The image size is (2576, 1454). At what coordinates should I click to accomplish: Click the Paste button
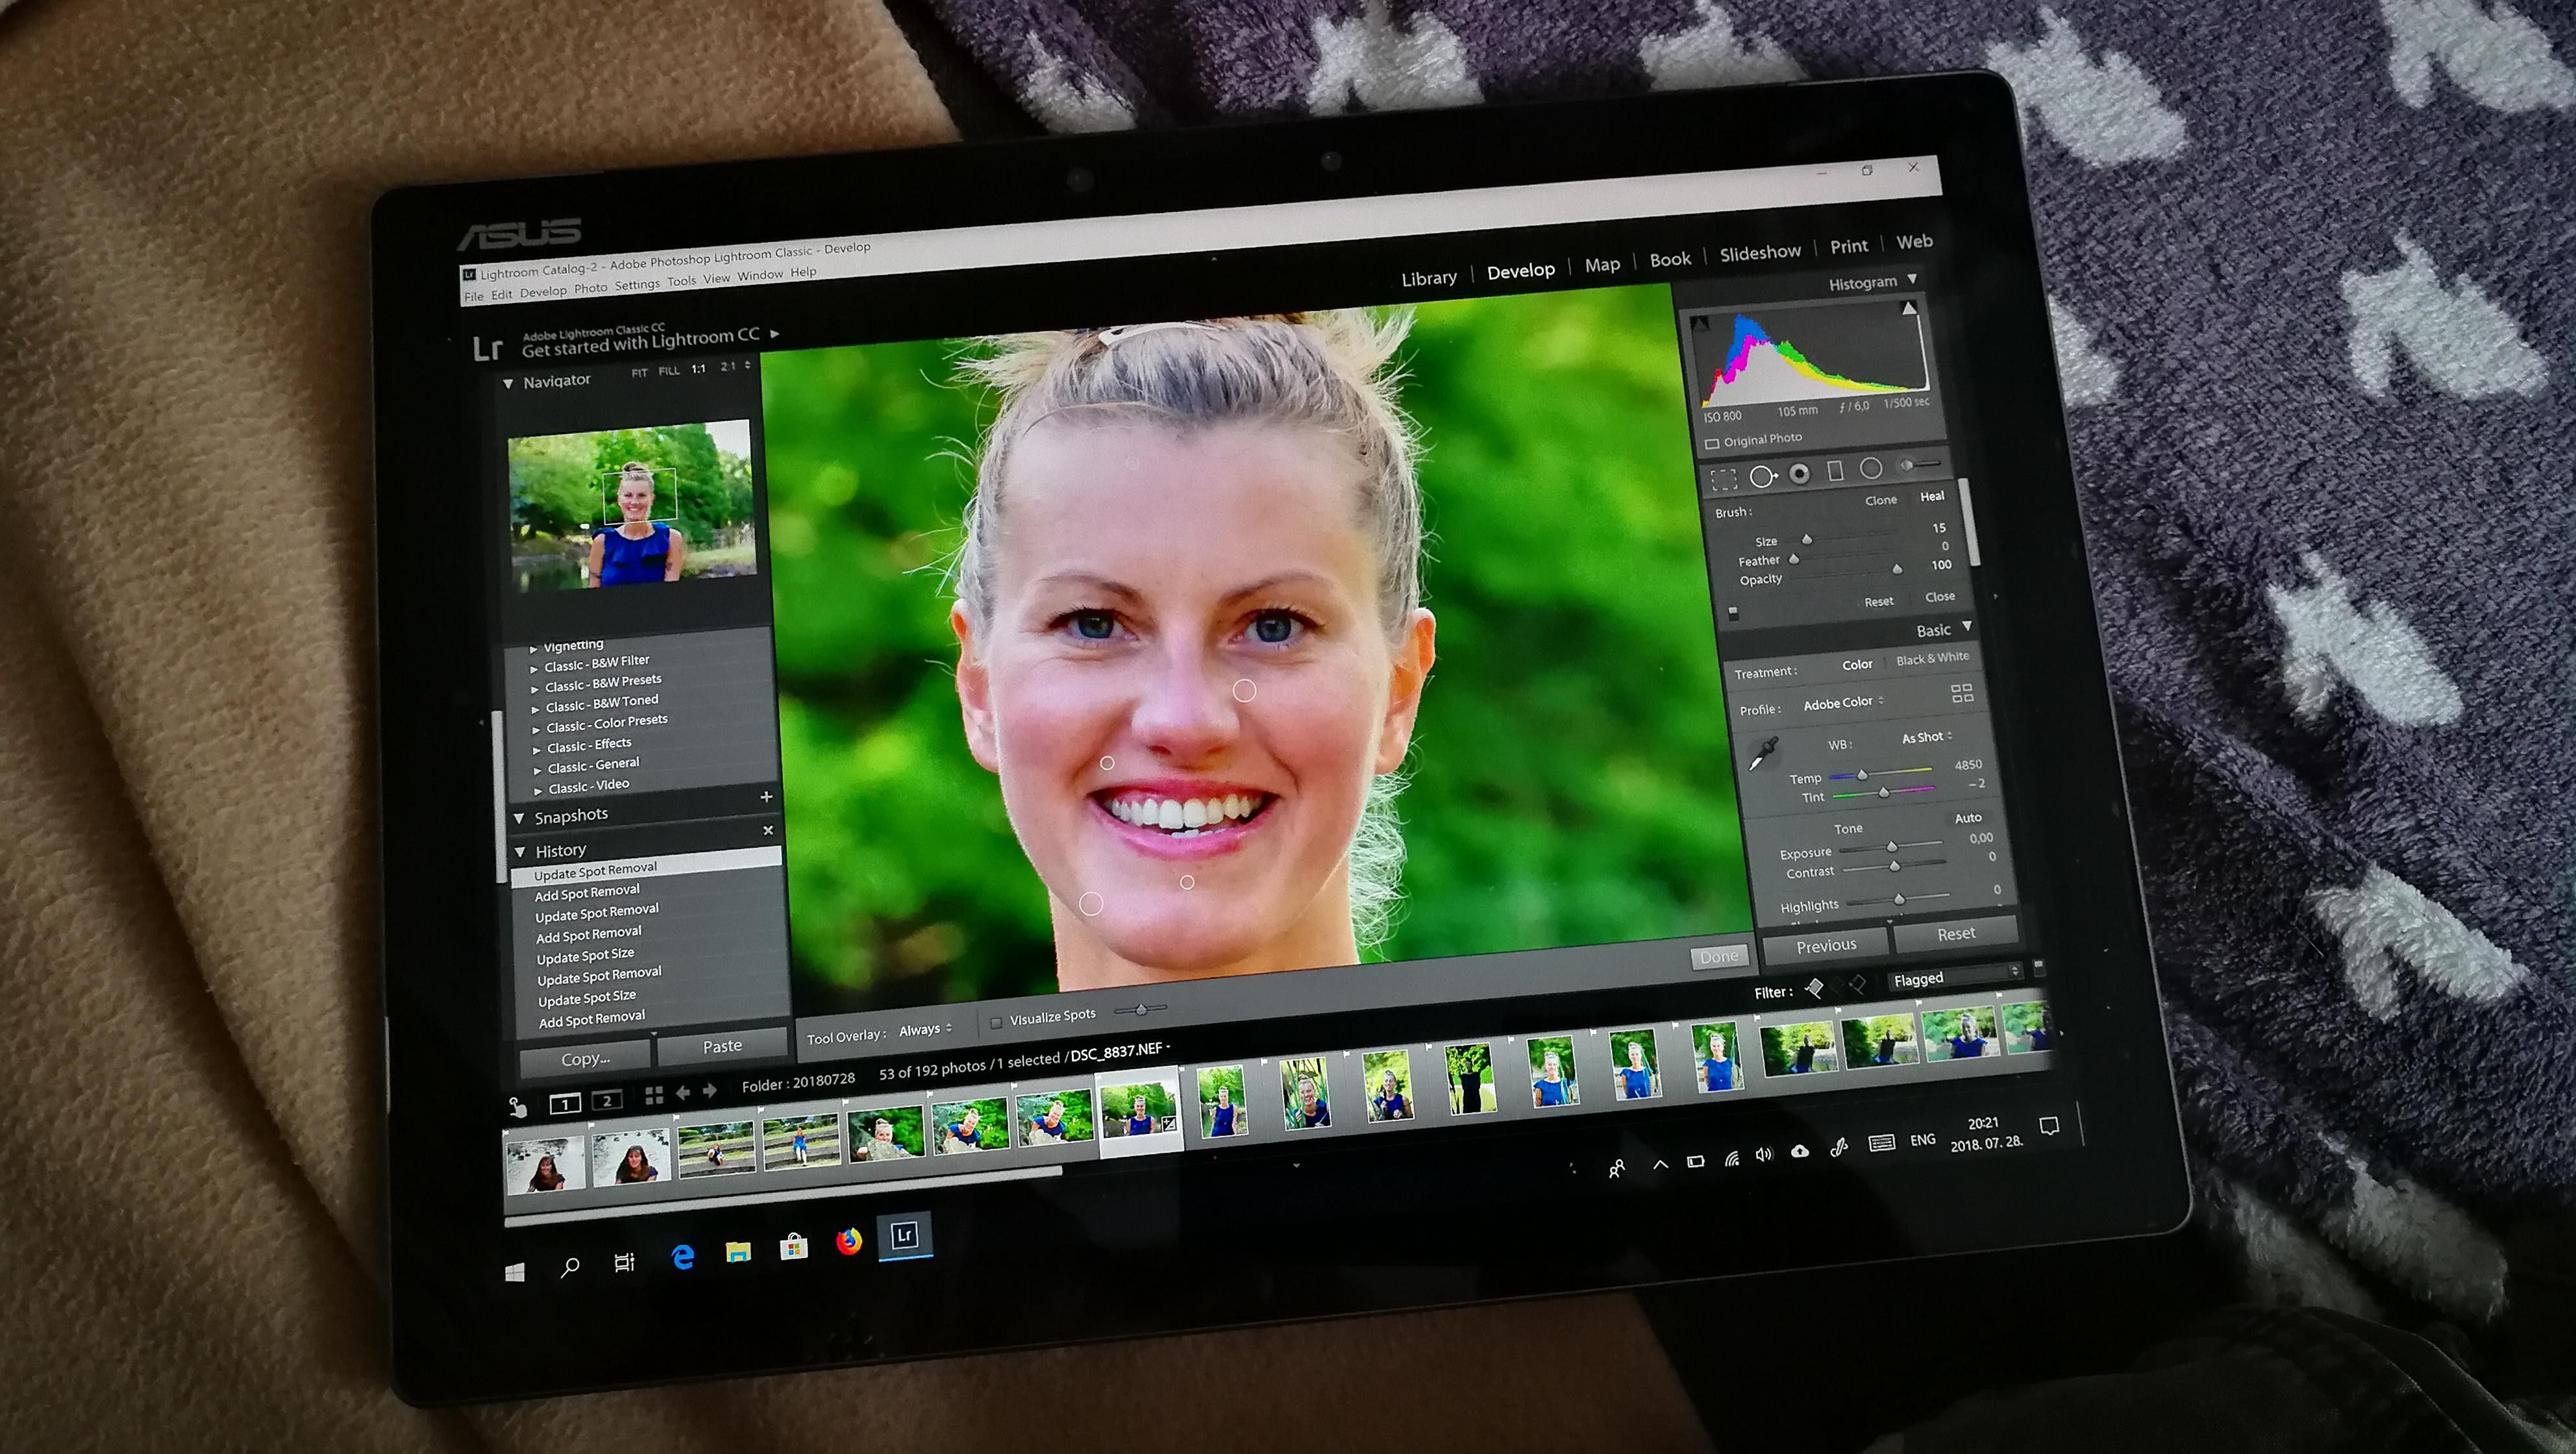pyautogui.click(x=722, y=1046)
